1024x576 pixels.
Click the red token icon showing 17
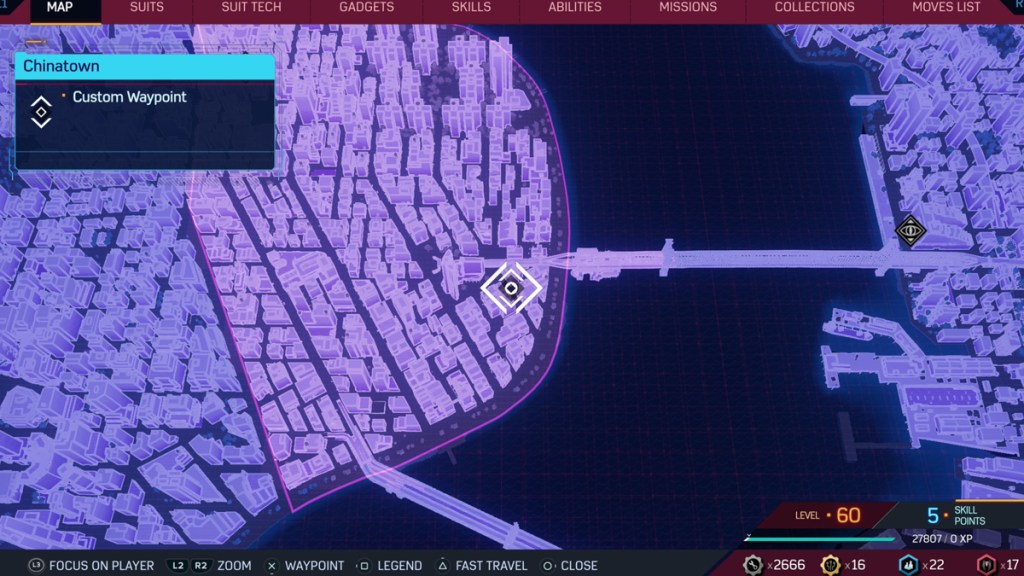[986, 565]
